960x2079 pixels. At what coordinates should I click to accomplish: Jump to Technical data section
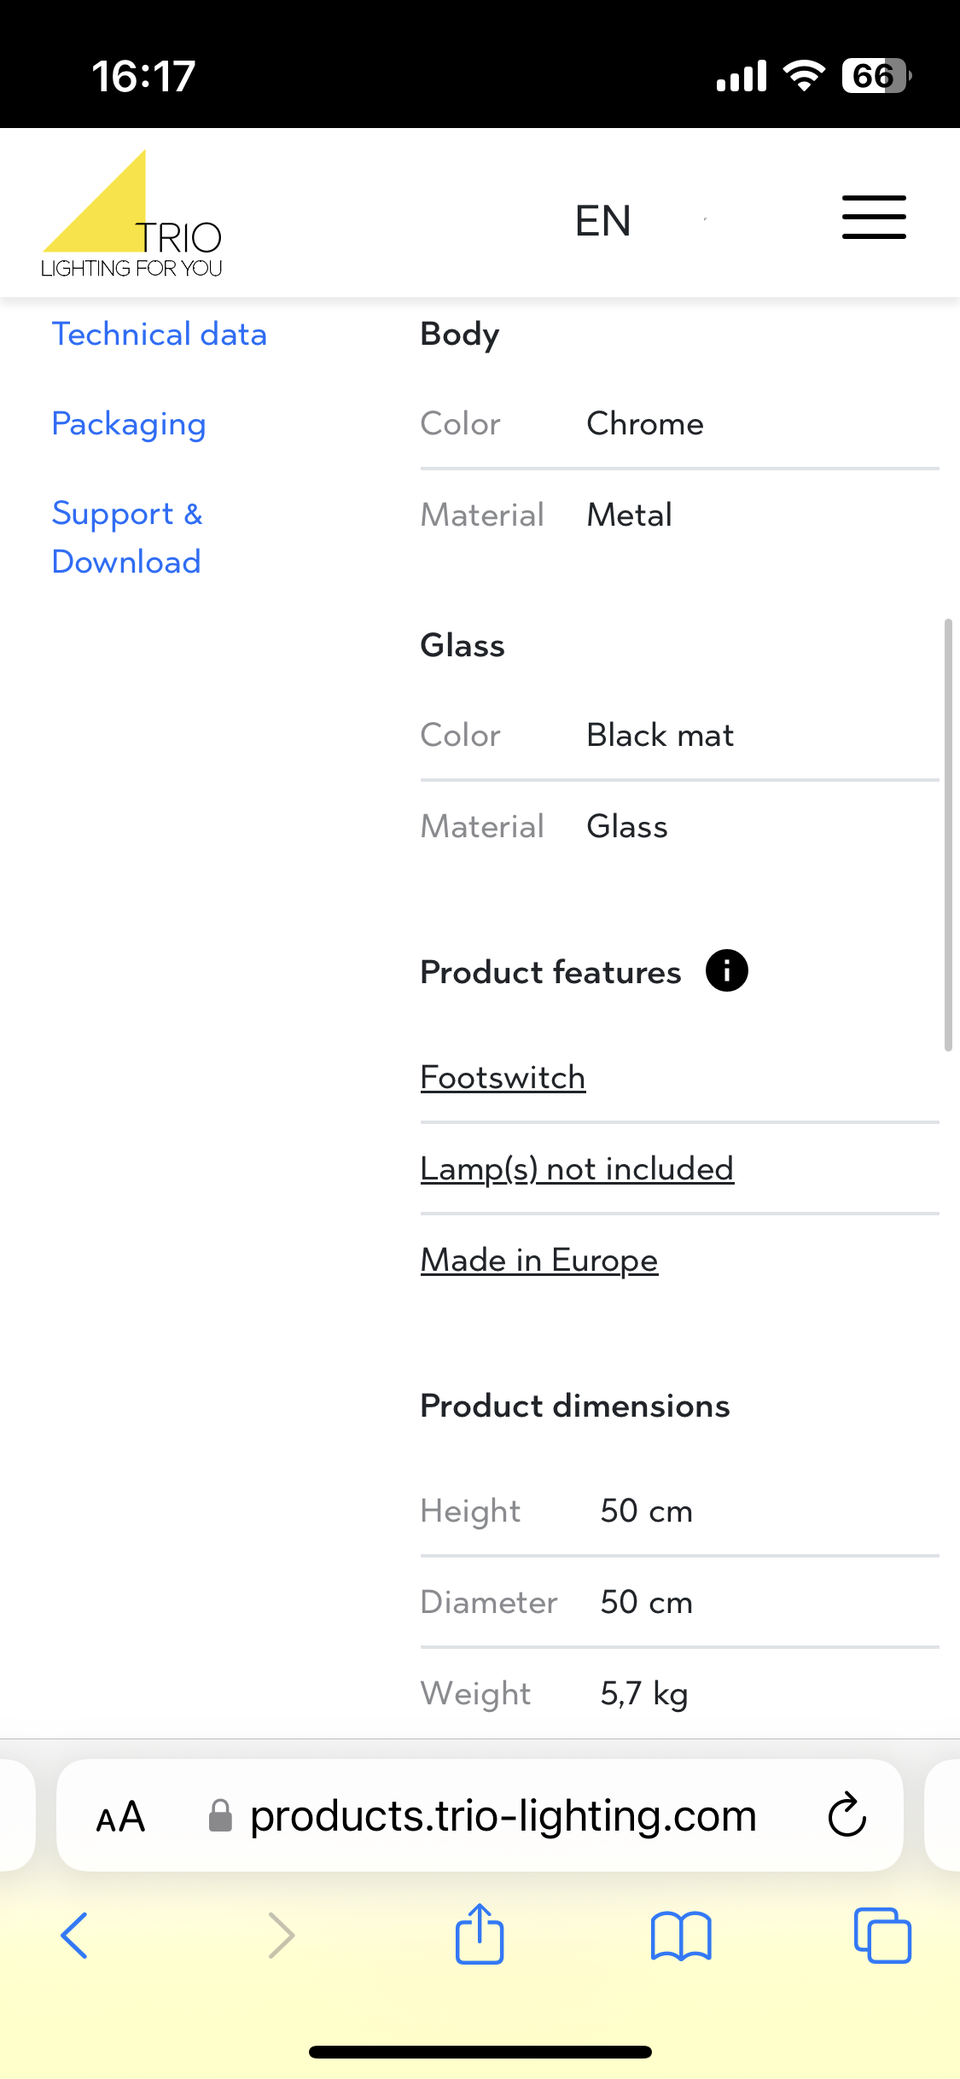point(159,334)
